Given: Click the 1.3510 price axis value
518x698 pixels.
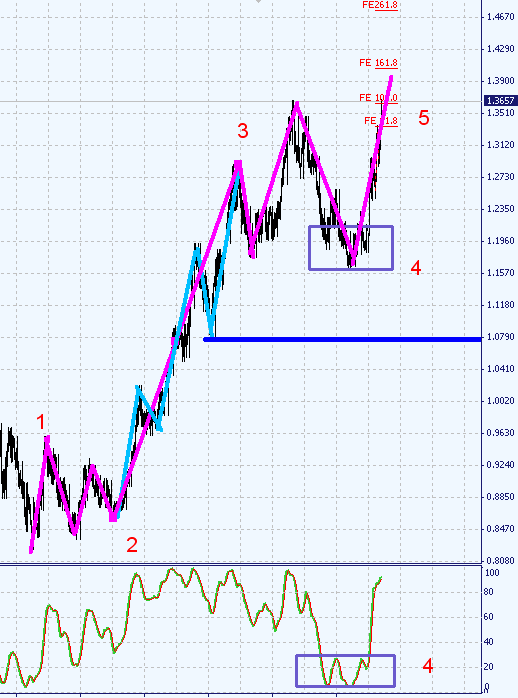Looking at the screenshot, I should (501, 113).
